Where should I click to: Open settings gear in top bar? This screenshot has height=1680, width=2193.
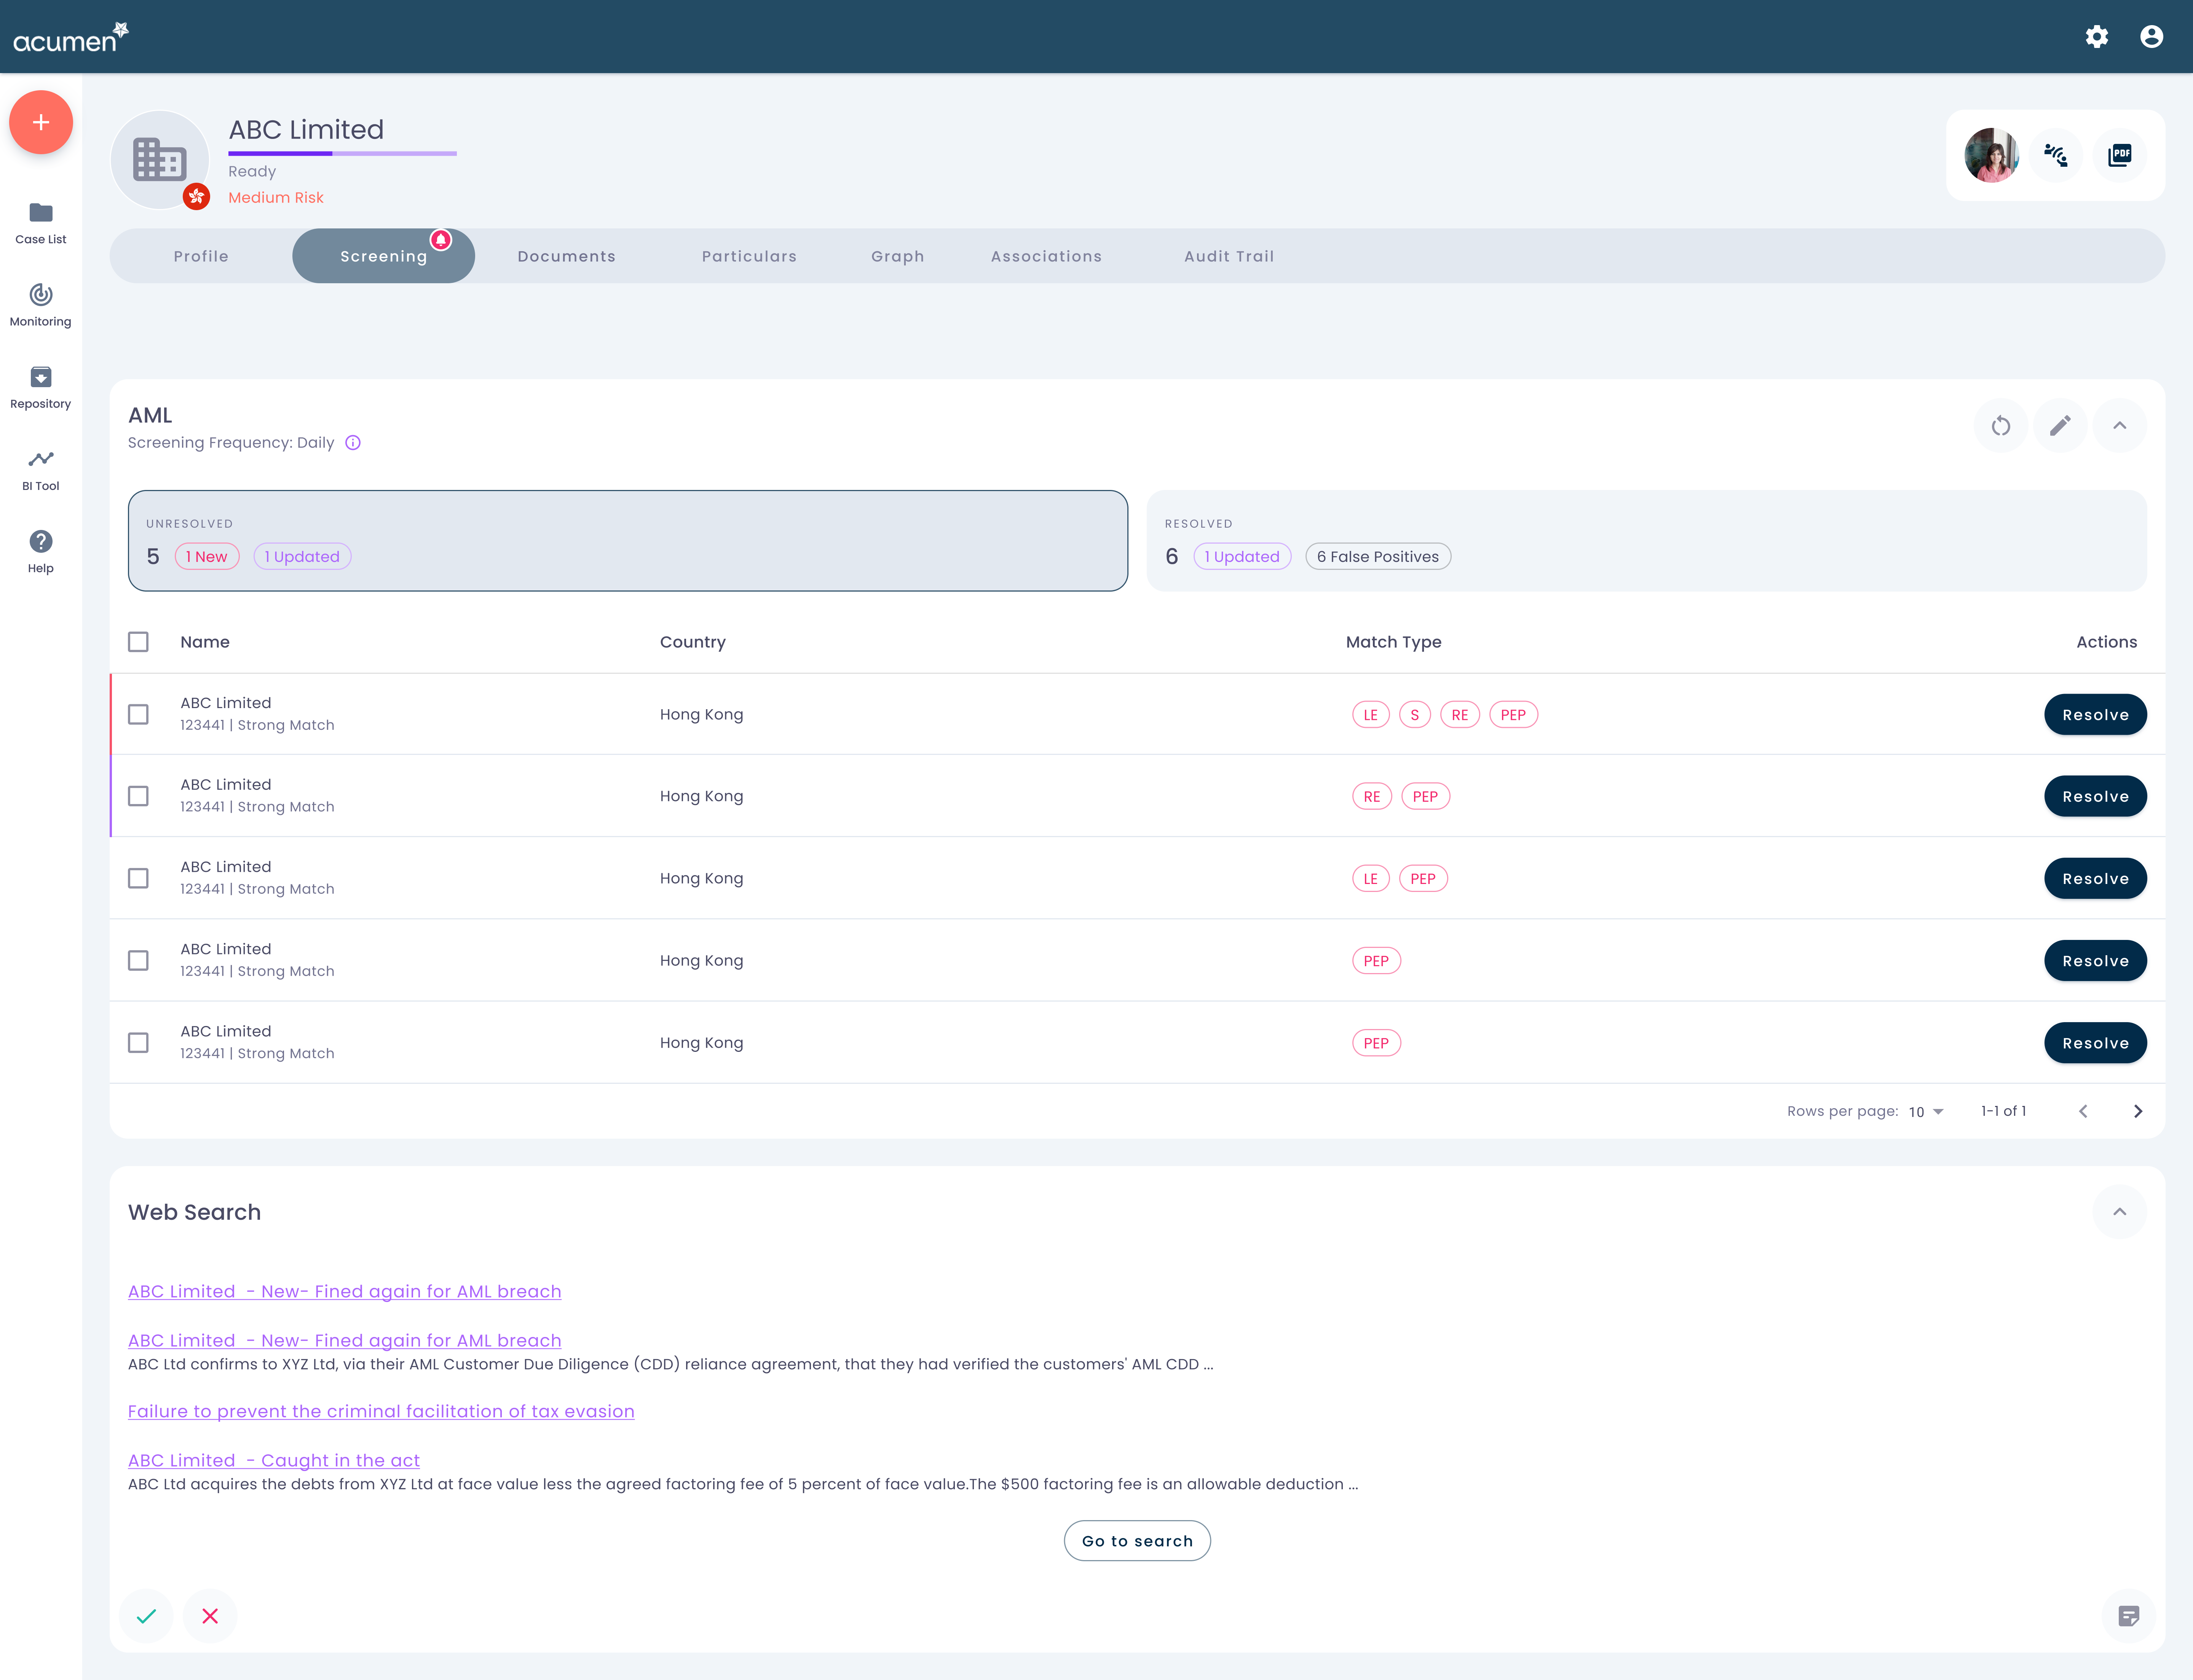2097,37
